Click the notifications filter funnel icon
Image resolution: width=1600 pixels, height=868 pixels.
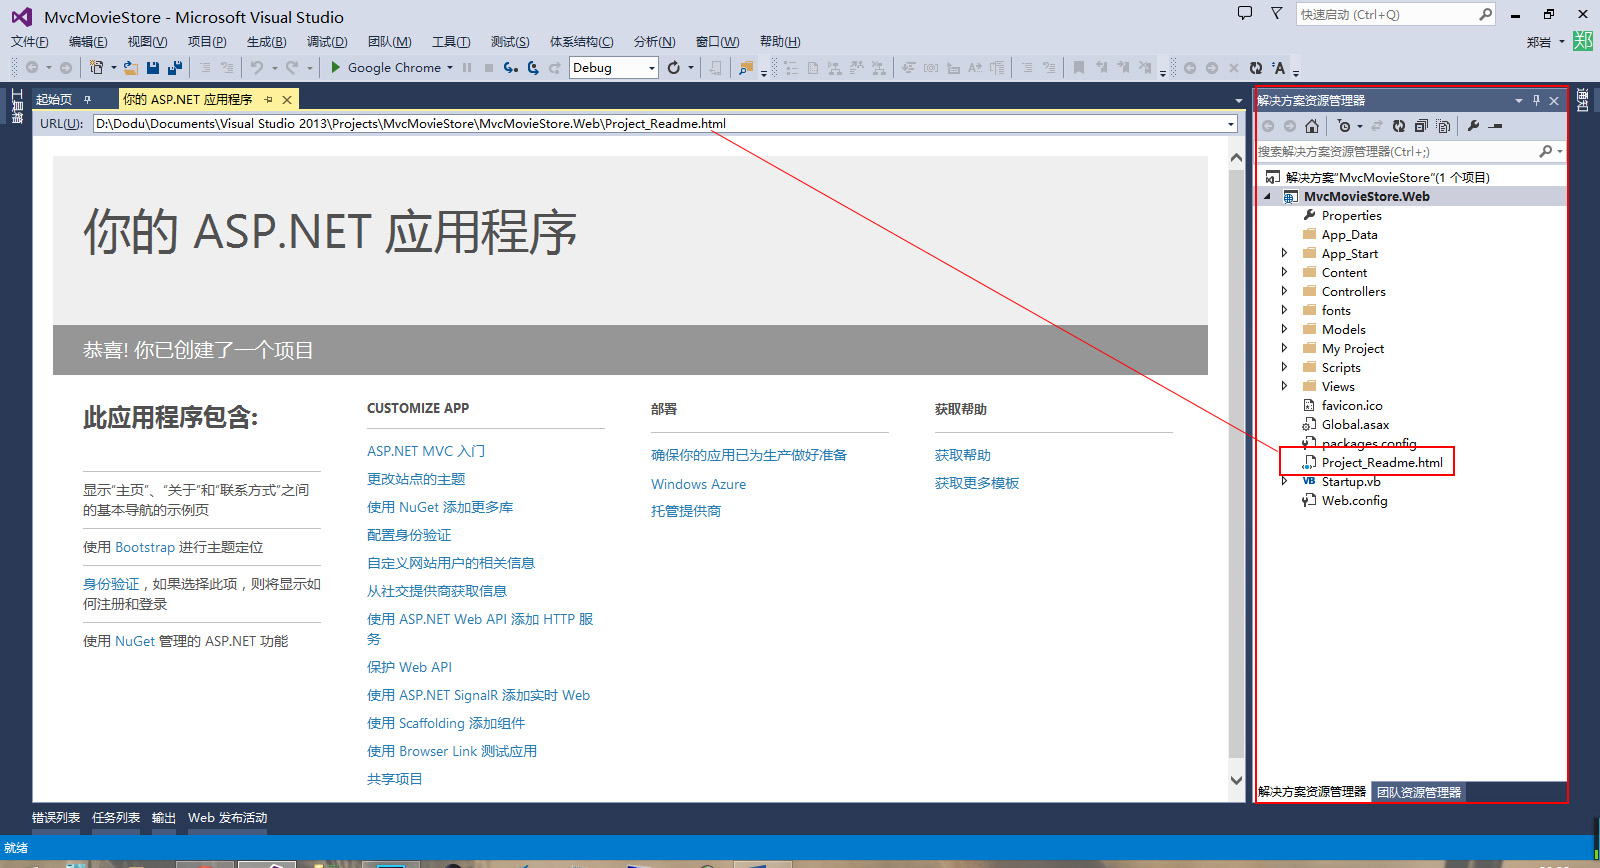[x=1277, y=13]
